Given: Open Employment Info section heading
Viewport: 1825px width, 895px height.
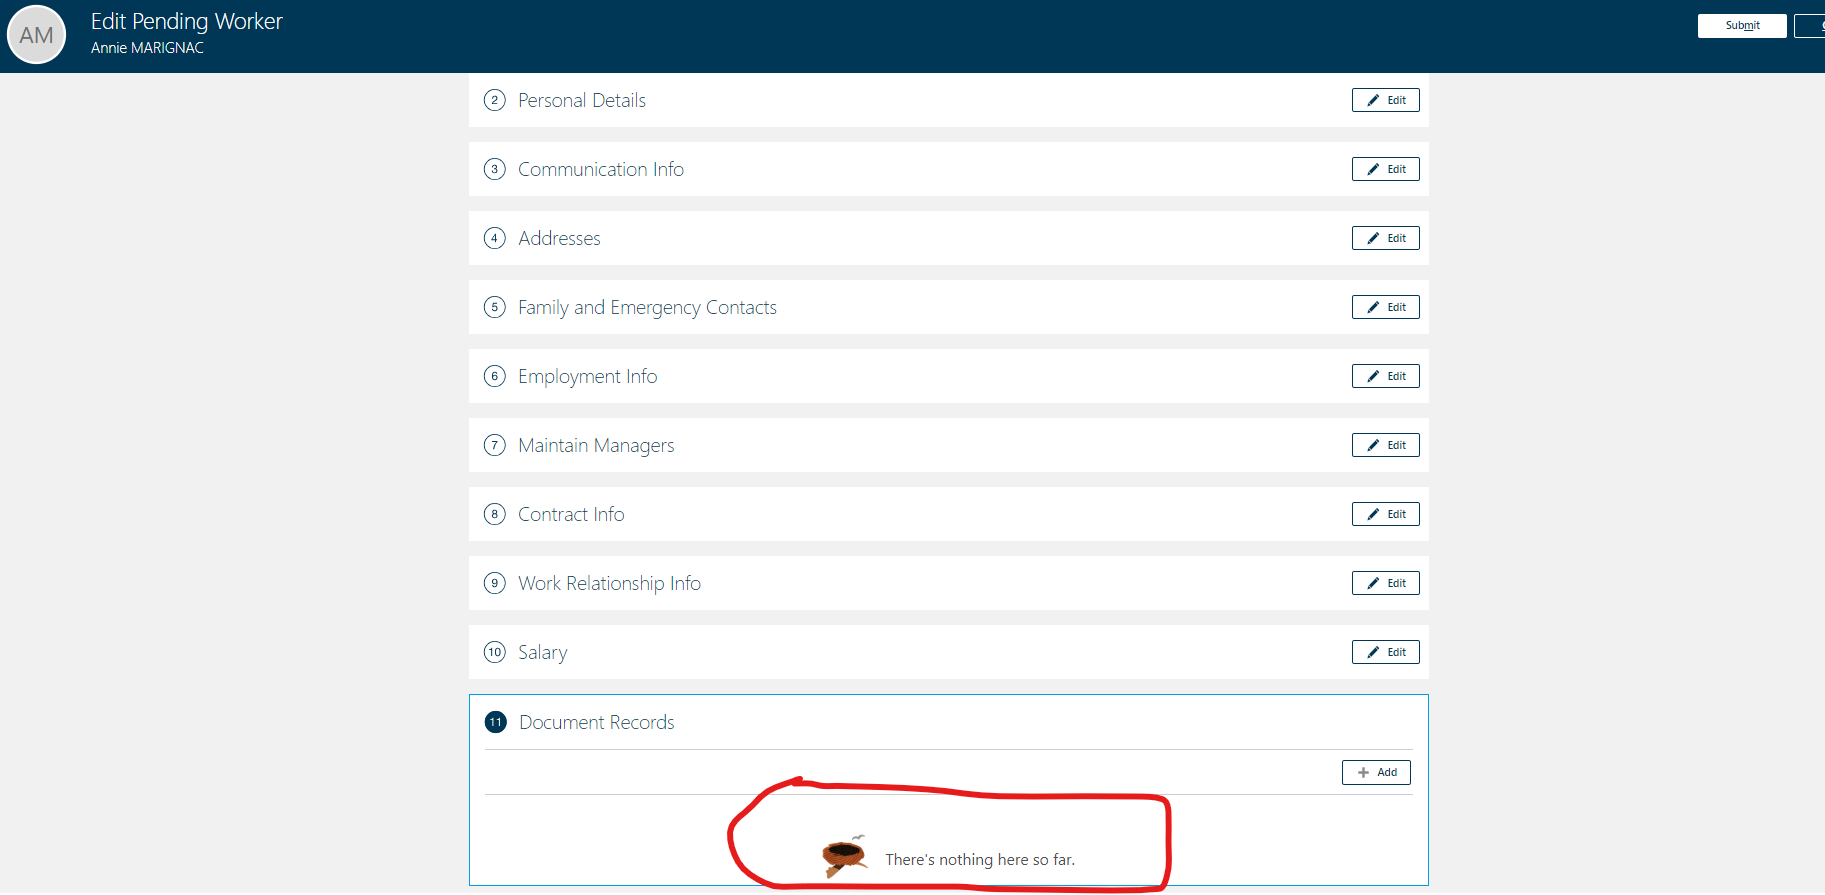Looking at the screenshot, I should pos(587,376).
